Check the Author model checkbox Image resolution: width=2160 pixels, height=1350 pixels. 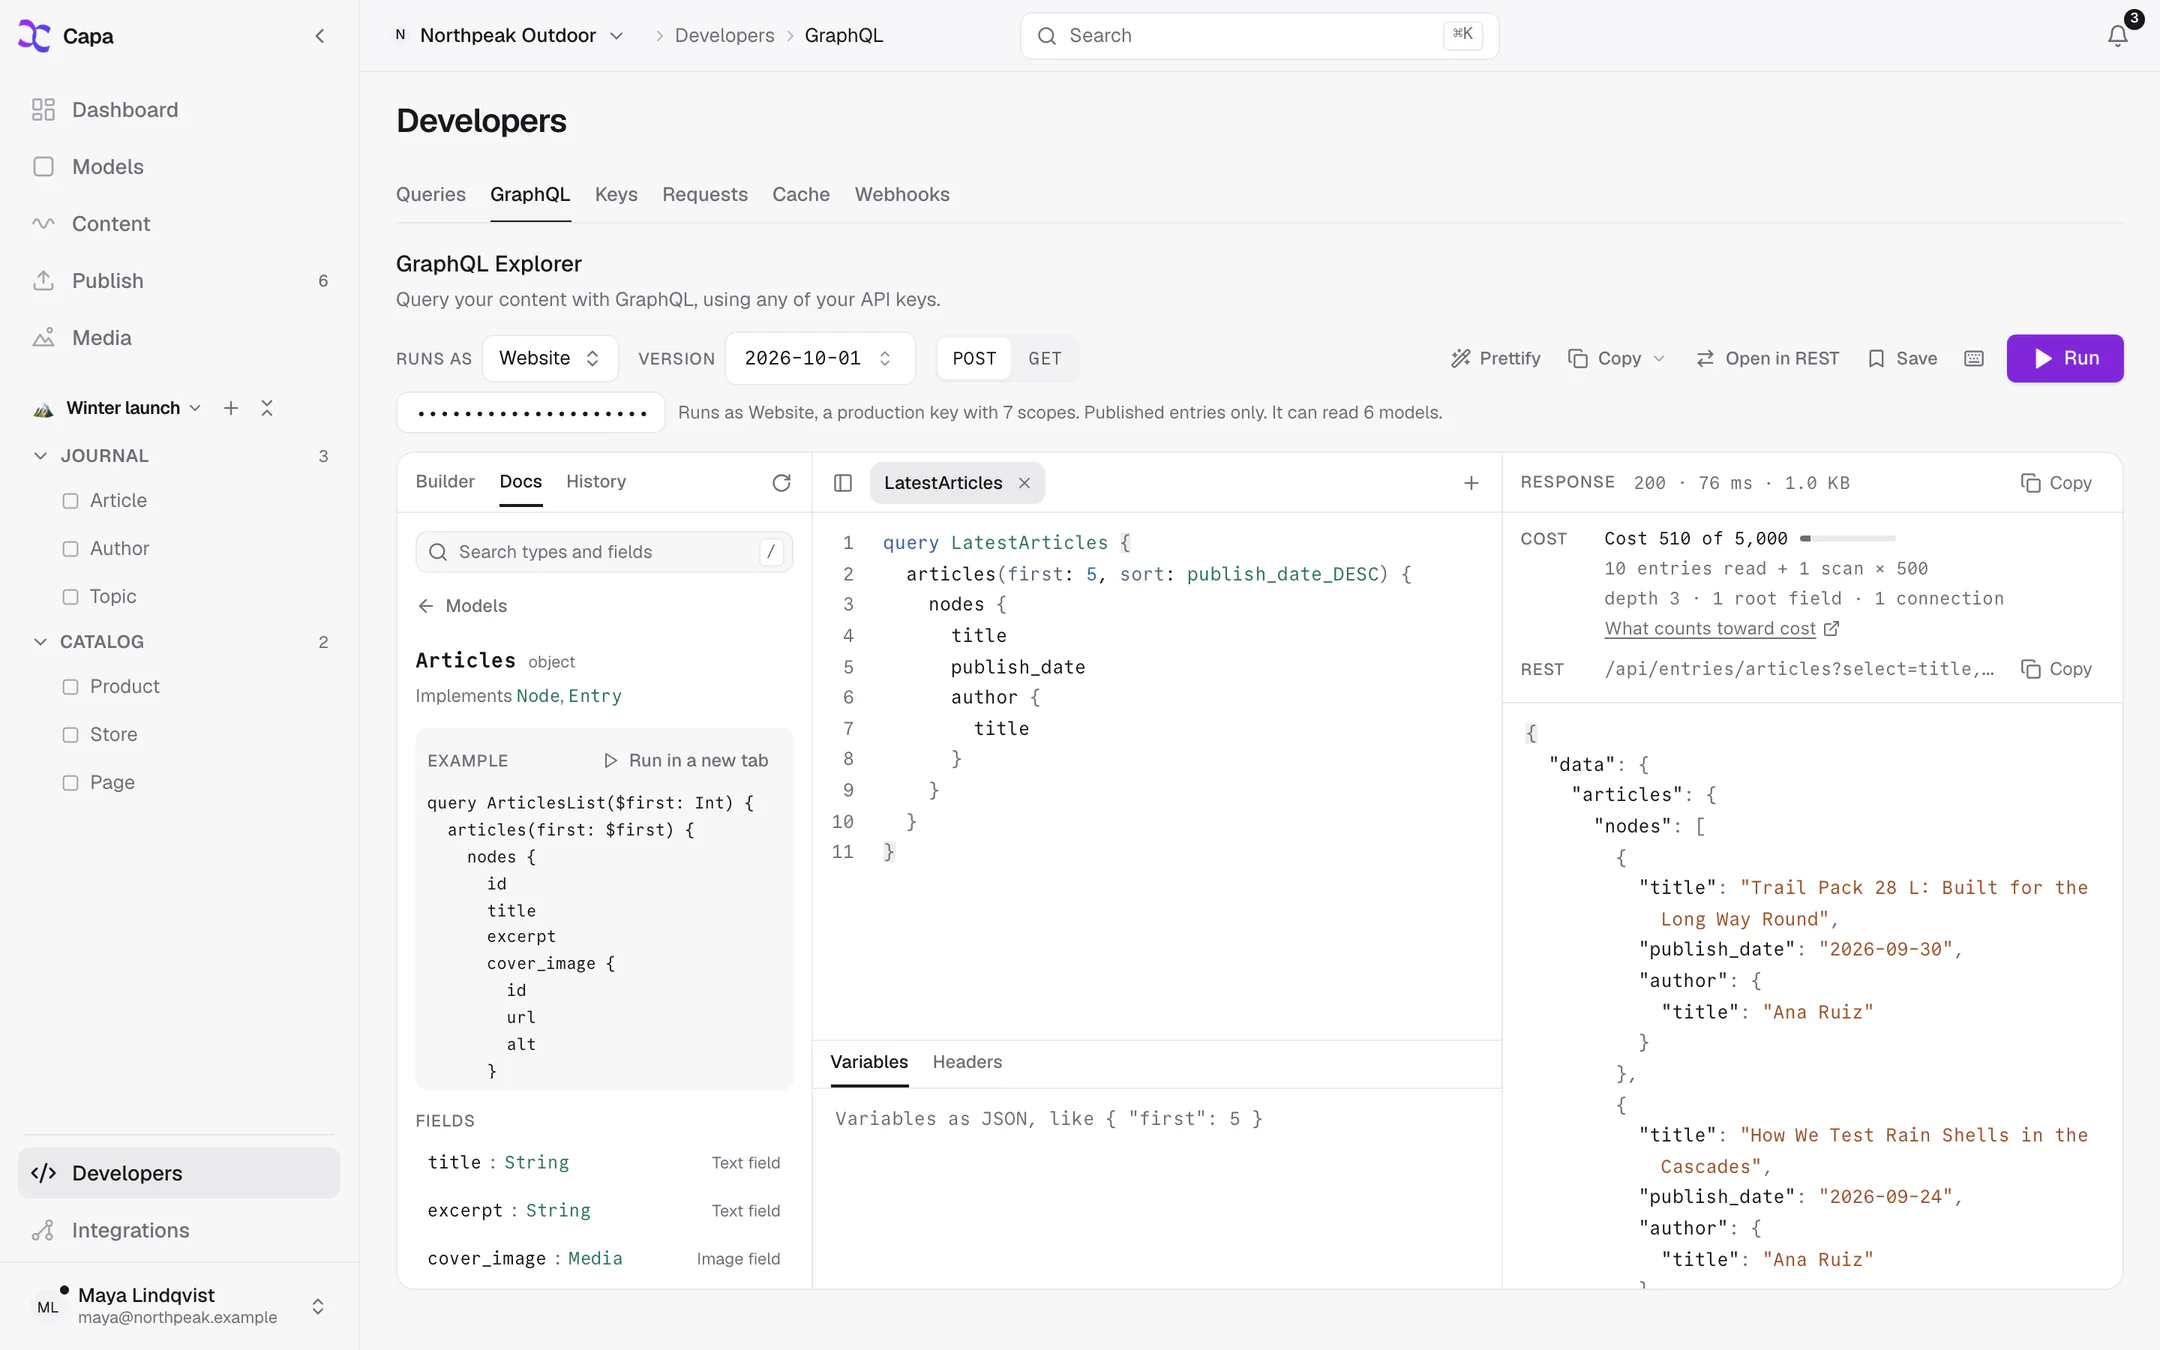(x=70, y=549)
